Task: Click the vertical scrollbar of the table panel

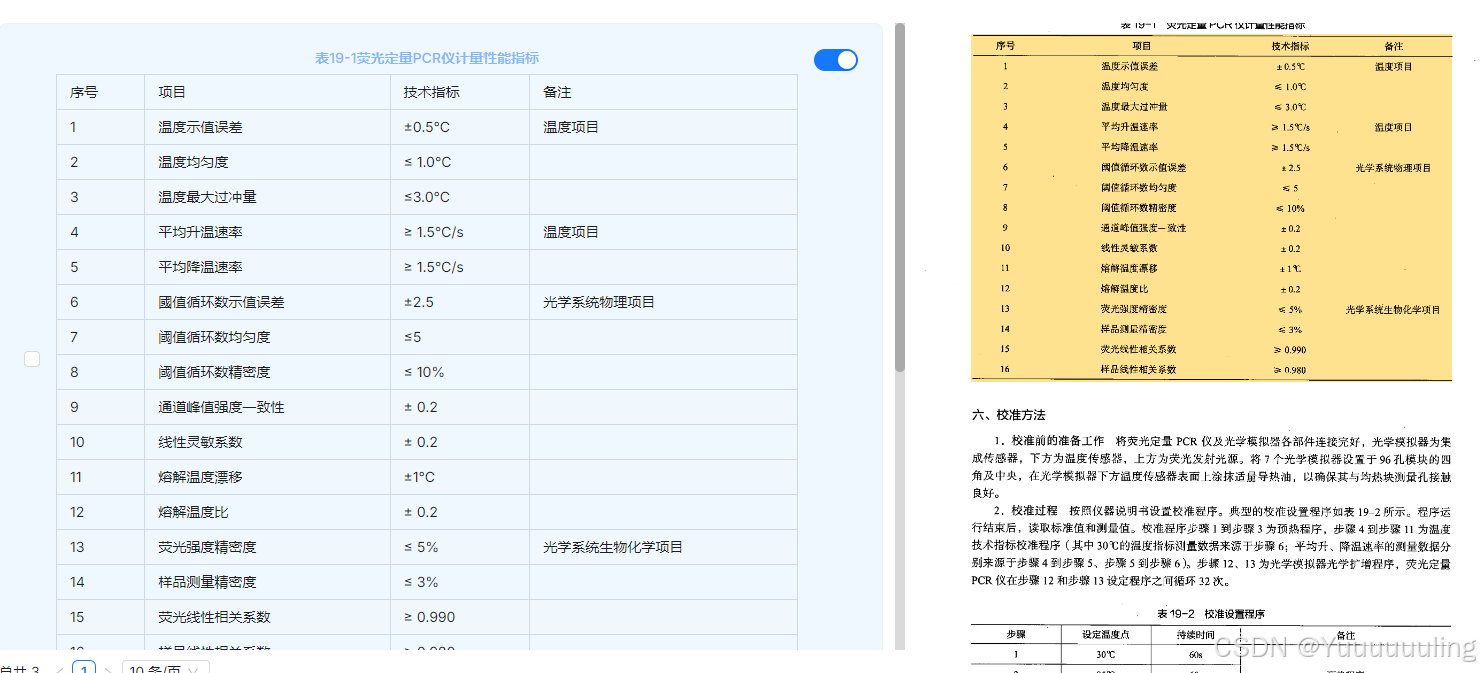Action: [899, 198]
